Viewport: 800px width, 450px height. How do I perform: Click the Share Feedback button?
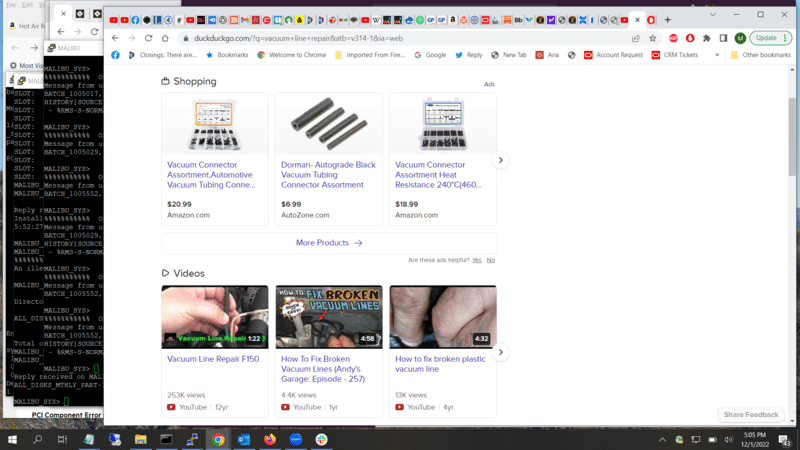(x=751, y=415)
